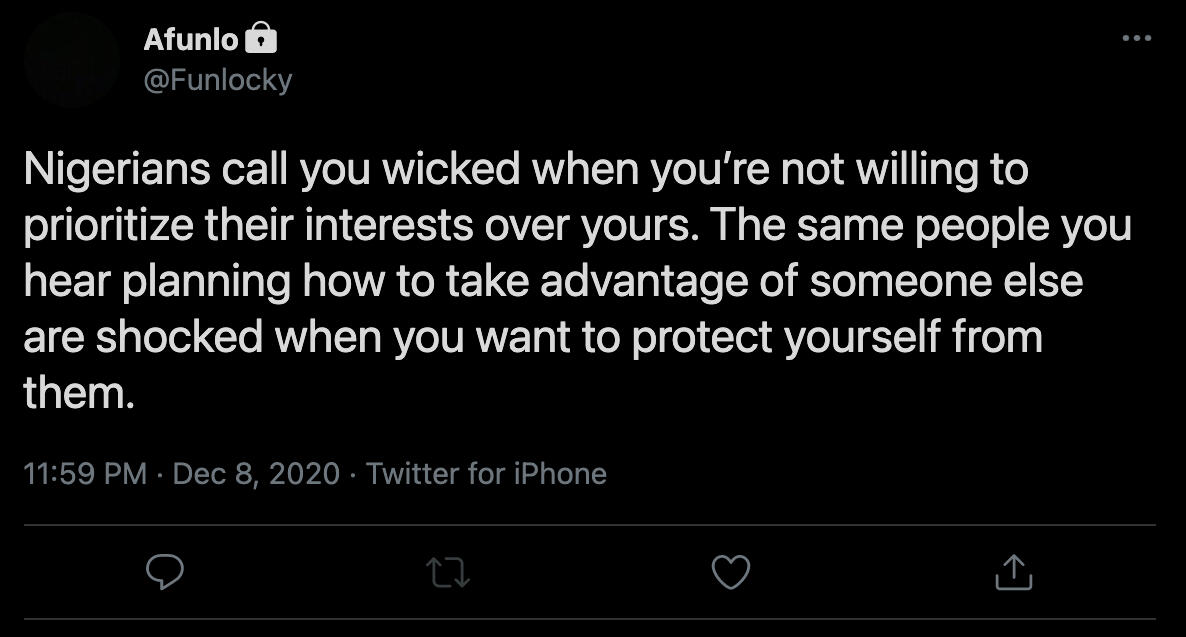
Task: Open the share tweet icon
Action: pyautogui.click(x=1012, y=572)
